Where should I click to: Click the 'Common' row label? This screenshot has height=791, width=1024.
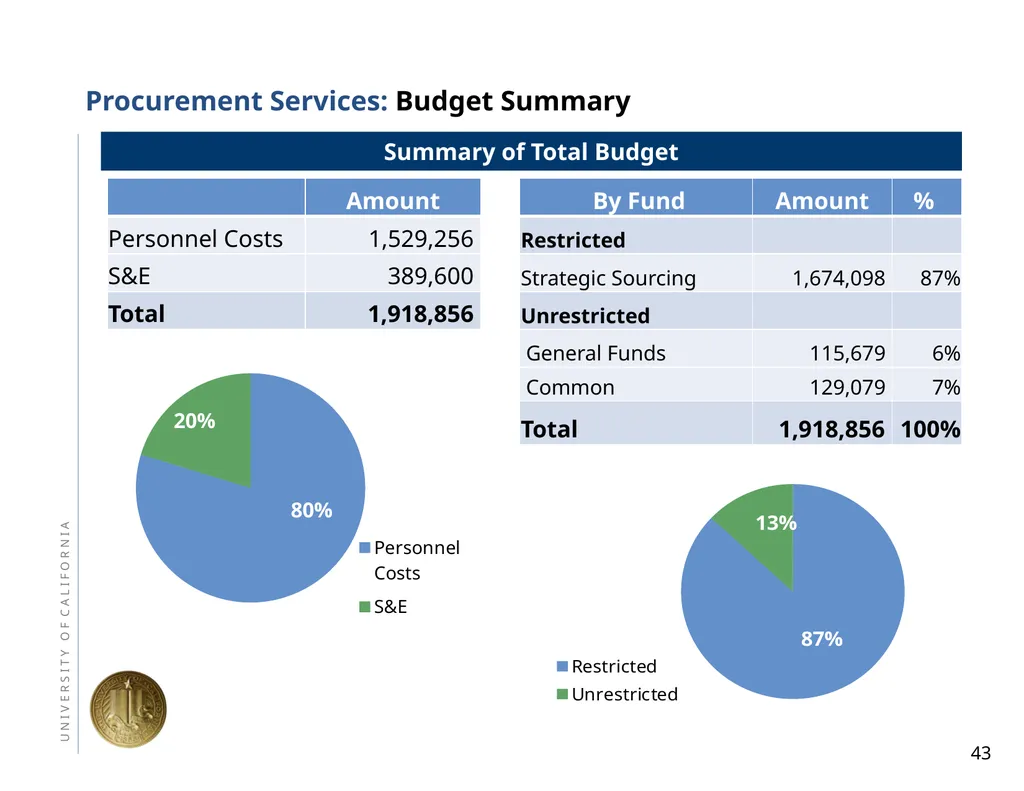[570, 387]
